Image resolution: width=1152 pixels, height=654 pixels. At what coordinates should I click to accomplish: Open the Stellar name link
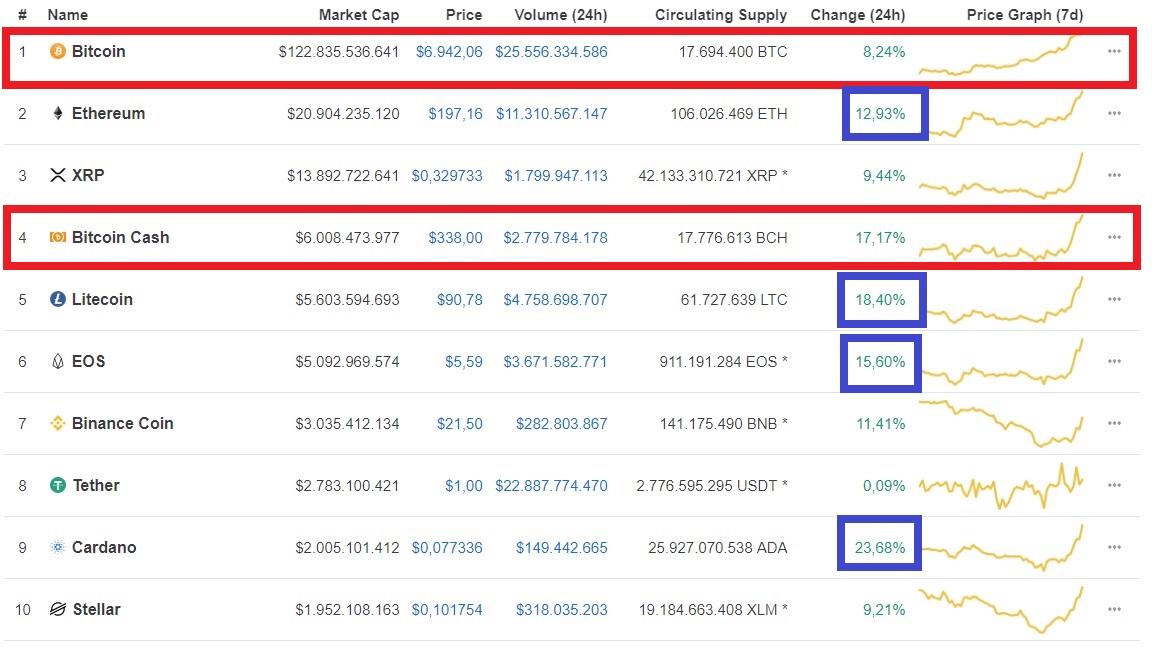[x=96, y=609]
